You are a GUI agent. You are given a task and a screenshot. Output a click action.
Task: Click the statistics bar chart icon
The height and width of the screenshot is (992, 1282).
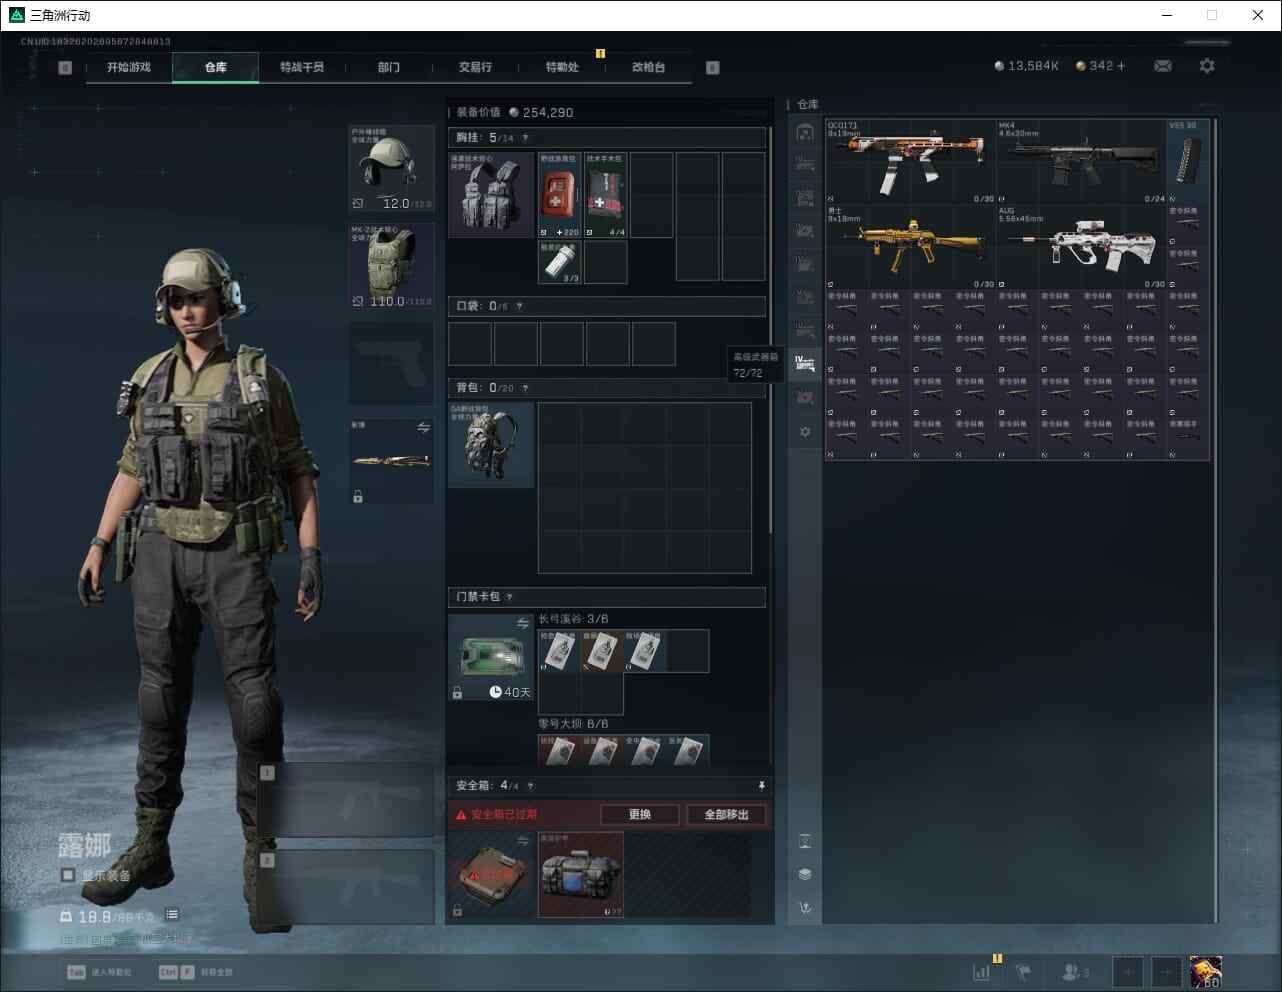click(x=982, y=971)
